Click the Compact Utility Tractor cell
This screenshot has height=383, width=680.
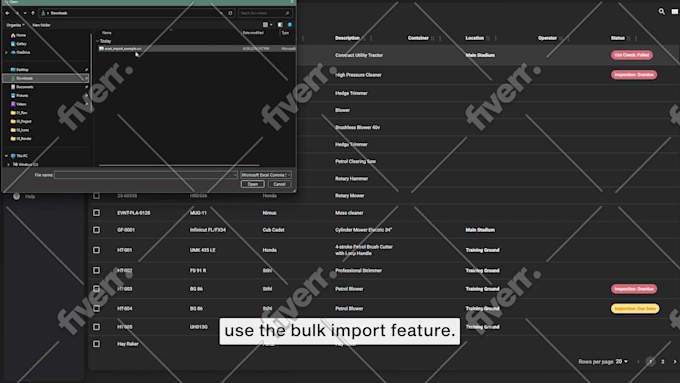[359, 56]
